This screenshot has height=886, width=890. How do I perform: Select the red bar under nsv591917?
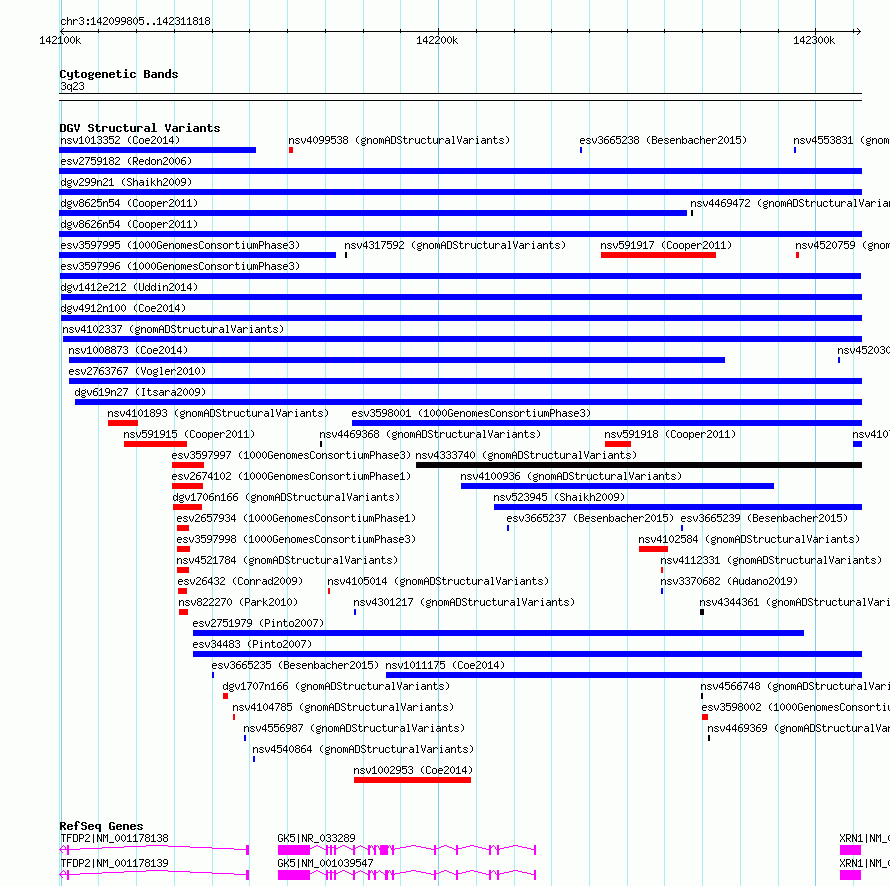658,255
